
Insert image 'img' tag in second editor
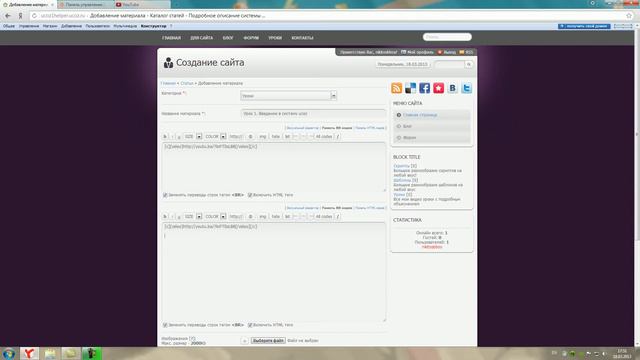click(262, 216)
